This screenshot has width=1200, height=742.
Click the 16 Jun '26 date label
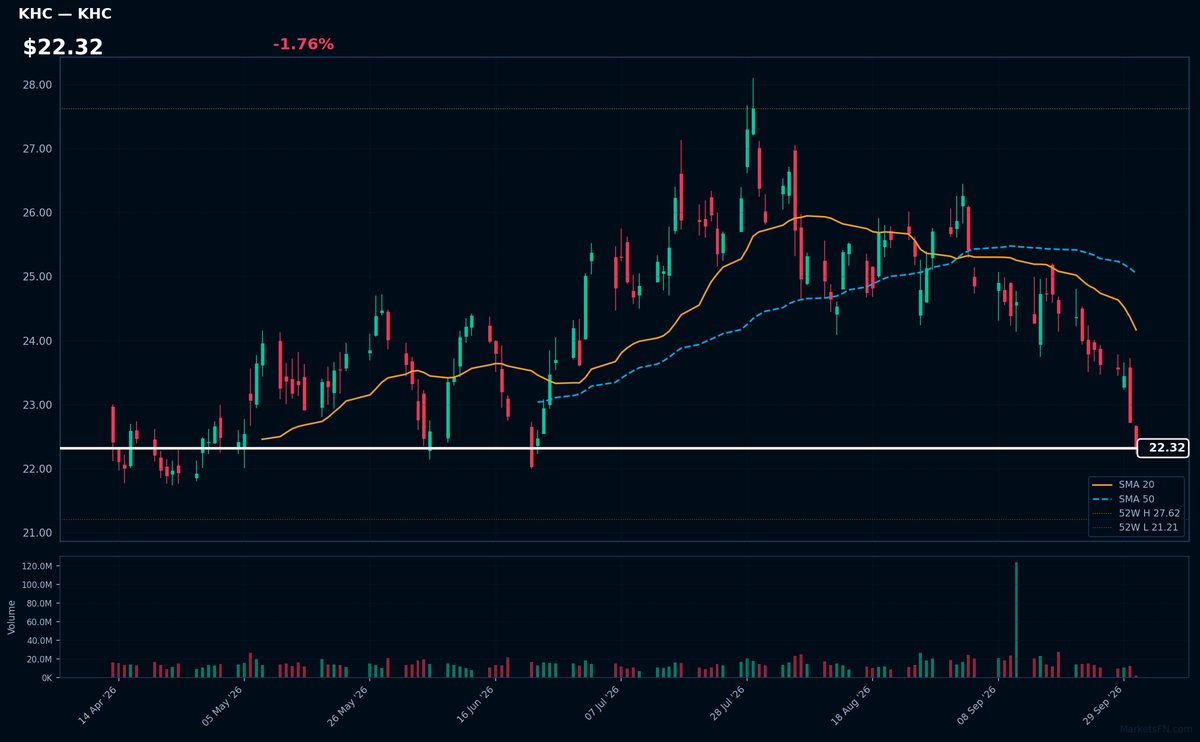point(474,704)
